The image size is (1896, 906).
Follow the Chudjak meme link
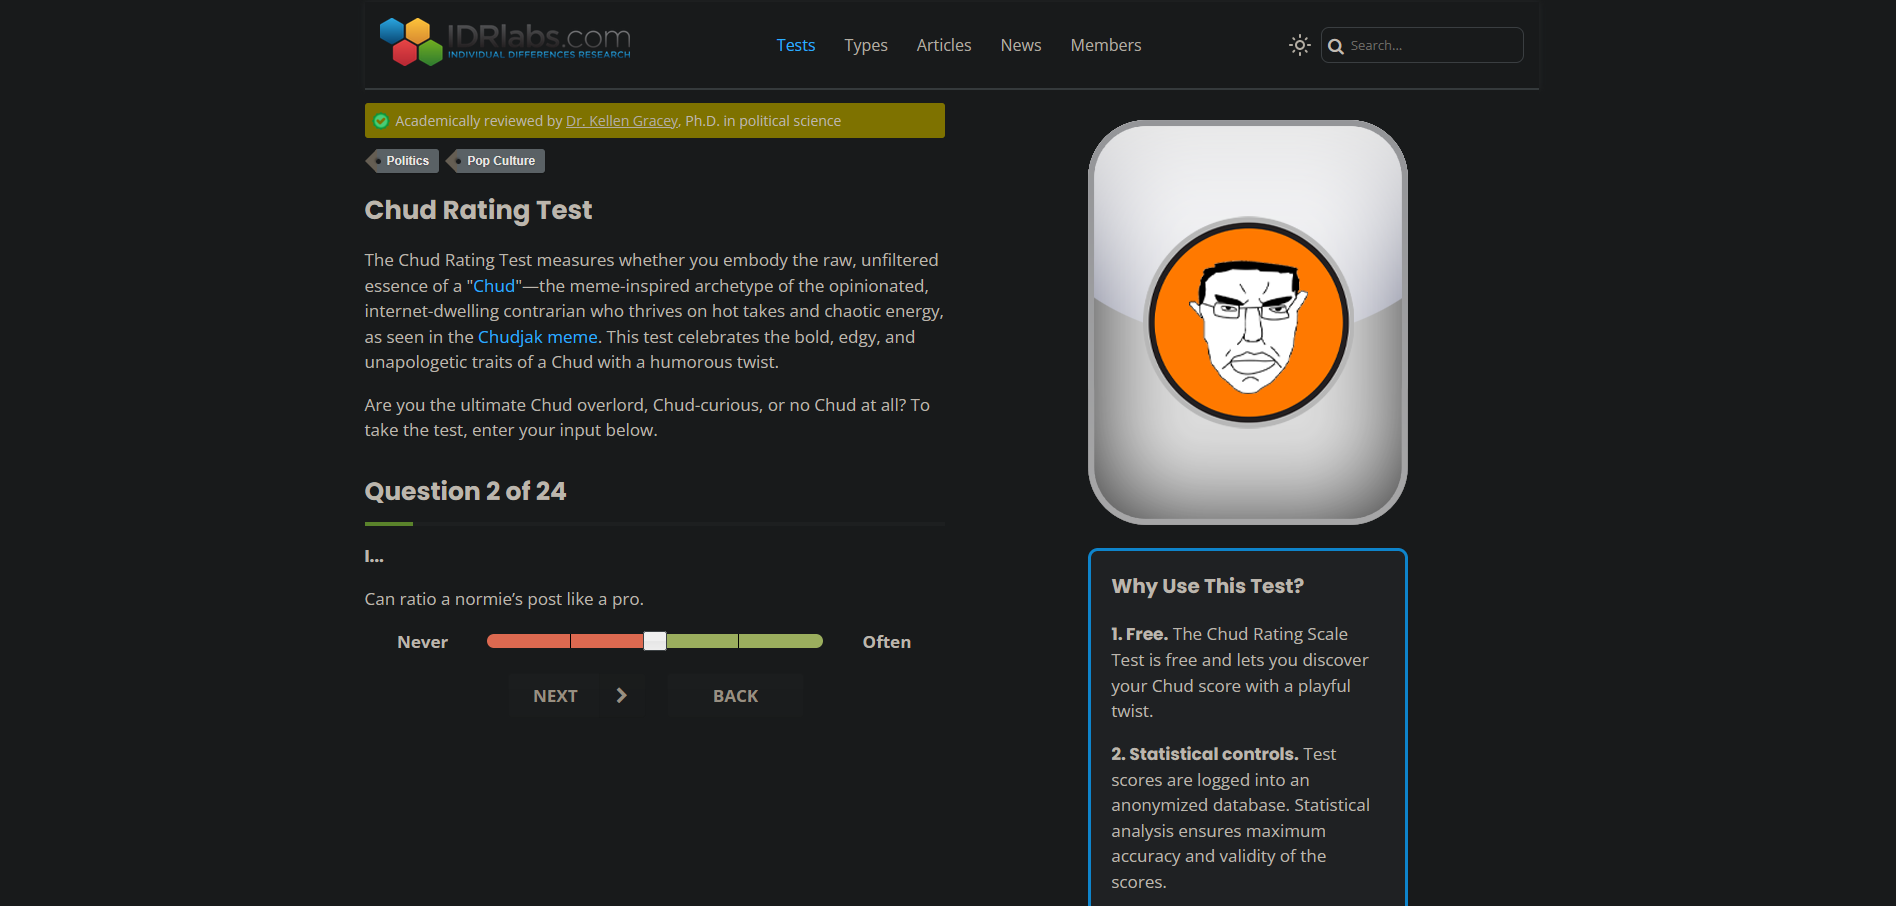click(x=537, y=337)
